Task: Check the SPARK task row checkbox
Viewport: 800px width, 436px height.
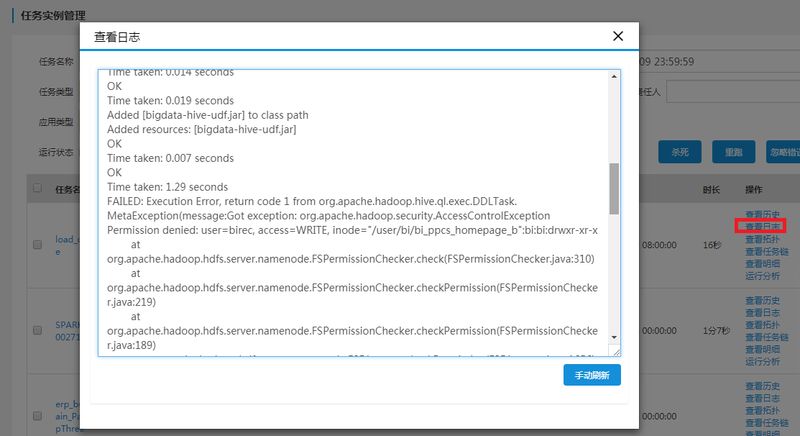Action: pos(38,329)
